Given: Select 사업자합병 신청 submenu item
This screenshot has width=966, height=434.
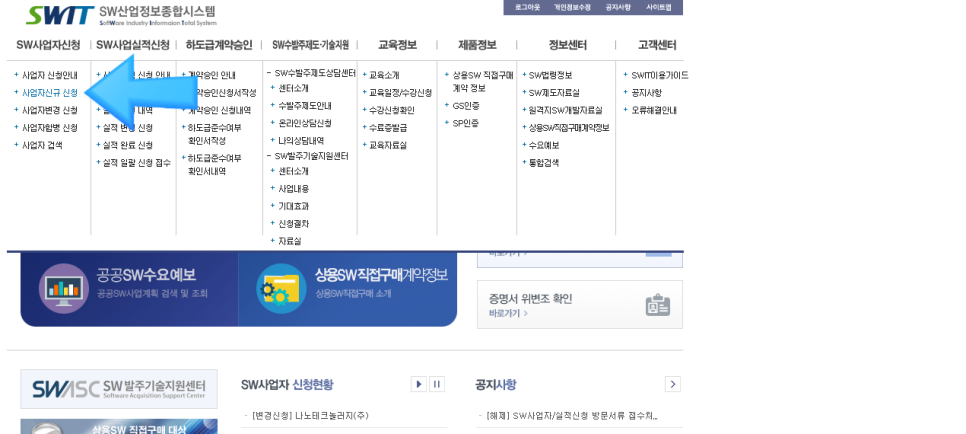Looking at the screenshot, I should click(x=49, y=128).
